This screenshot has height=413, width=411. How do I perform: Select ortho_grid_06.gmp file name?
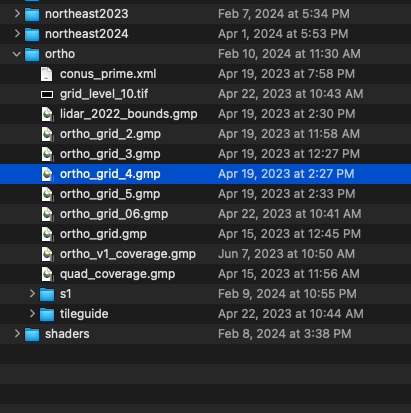[x=114, y=214]
